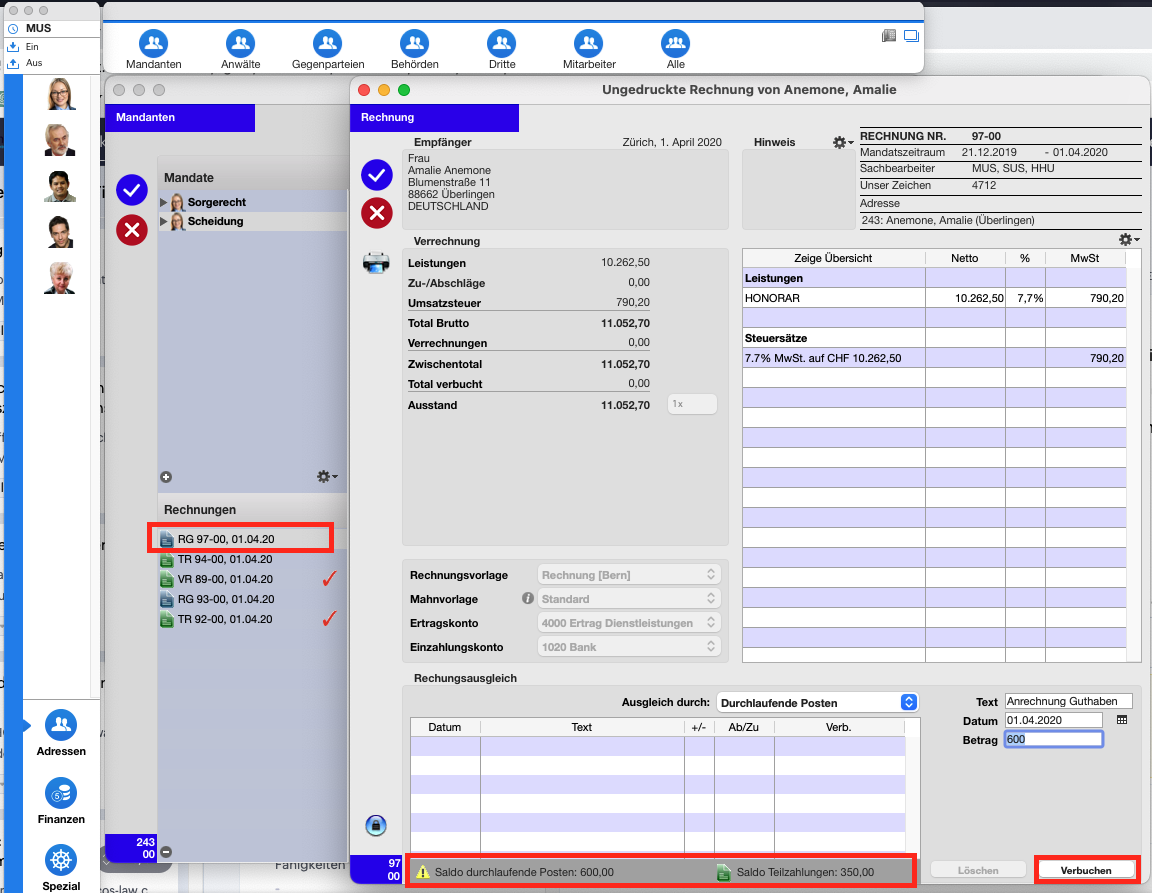This screenshot has height=893, width=1152.
Task: Open the Dritte address category
Action: pyautogui.click(x=502, y=49)
